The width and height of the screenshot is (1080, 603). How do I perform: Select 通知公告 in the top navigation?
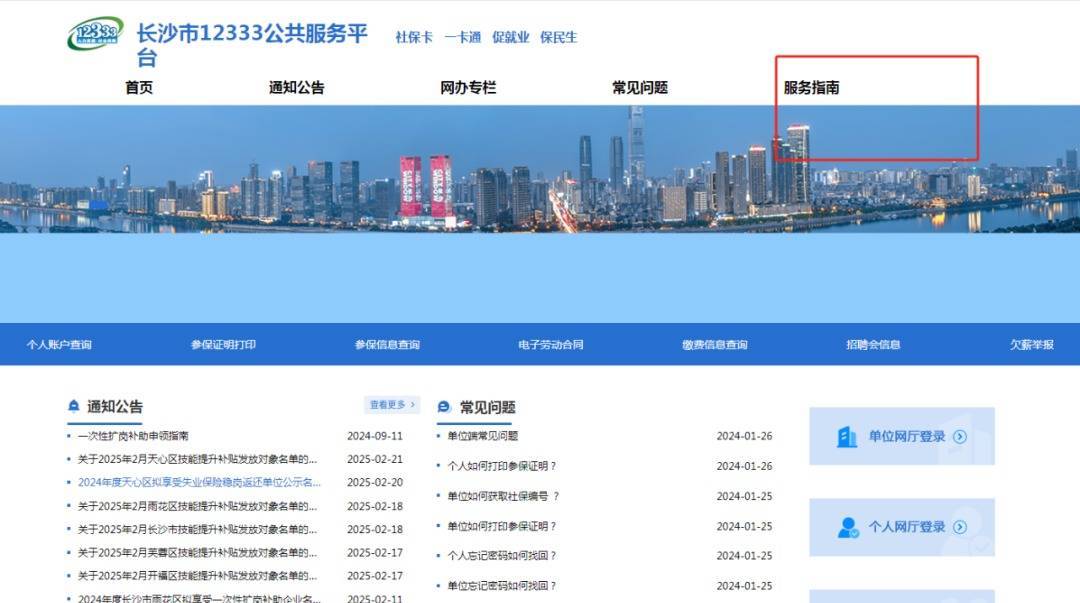(296, 88)
